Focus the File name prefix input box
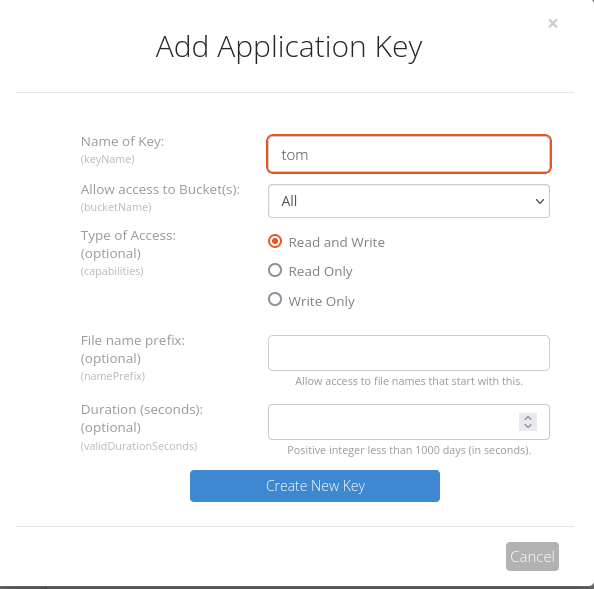Viewport: 594px width, 589px height. point(409,353)
